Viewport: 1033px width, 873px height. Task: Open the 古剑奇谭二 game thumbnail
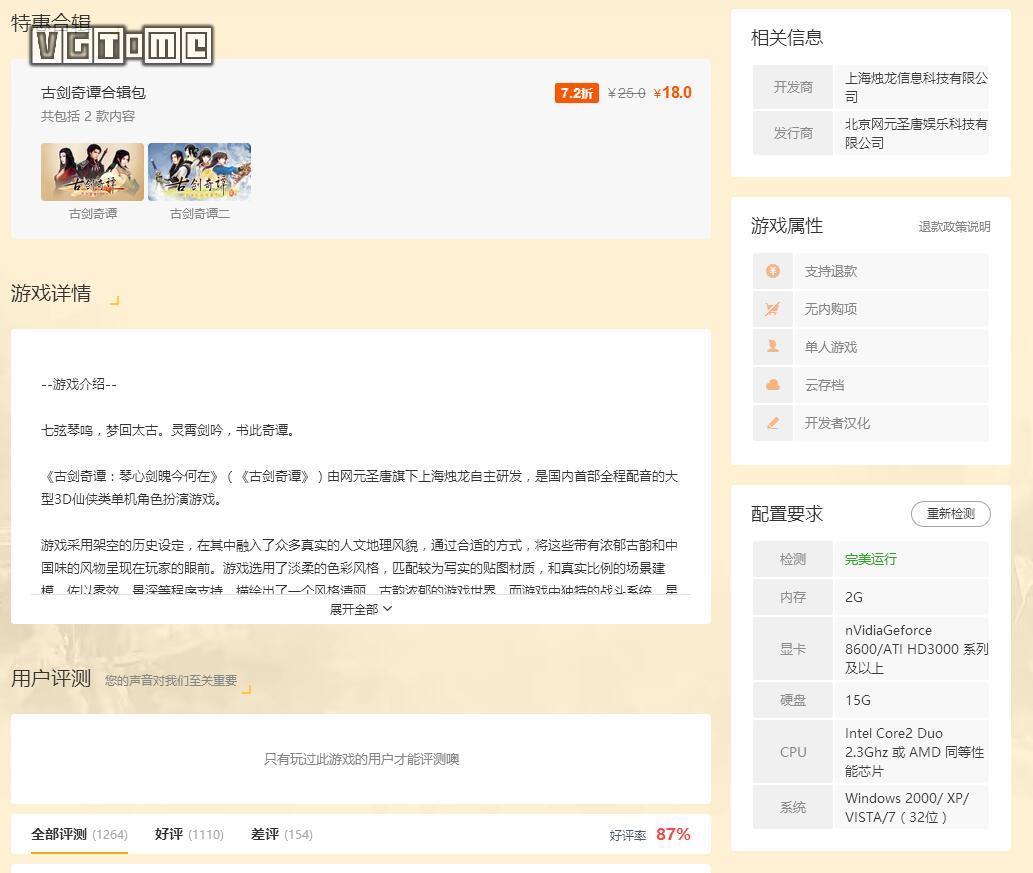(x=199, y=171)
